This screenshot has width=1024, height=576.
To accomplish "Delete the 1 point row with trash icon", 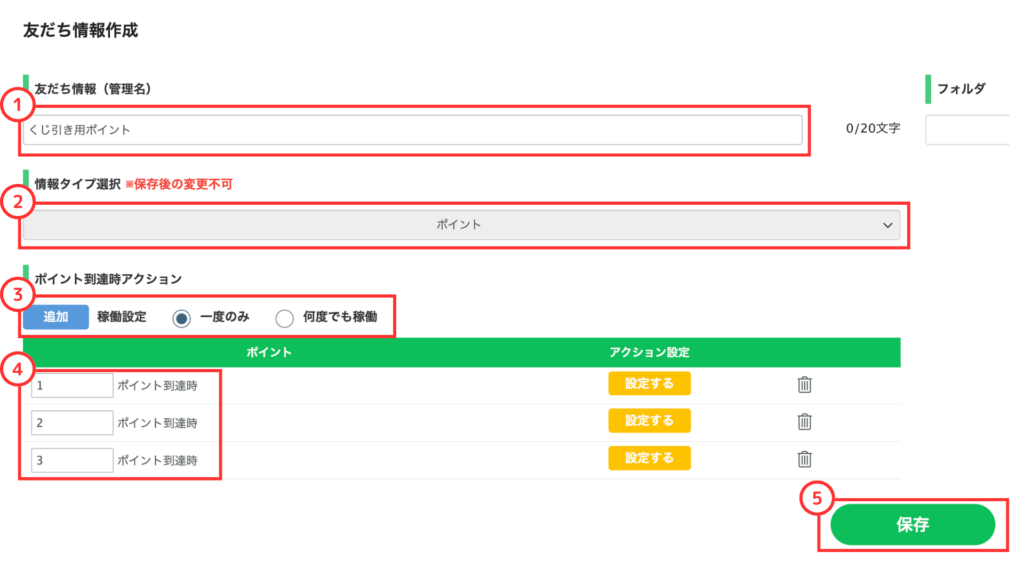I will (804, 385).
